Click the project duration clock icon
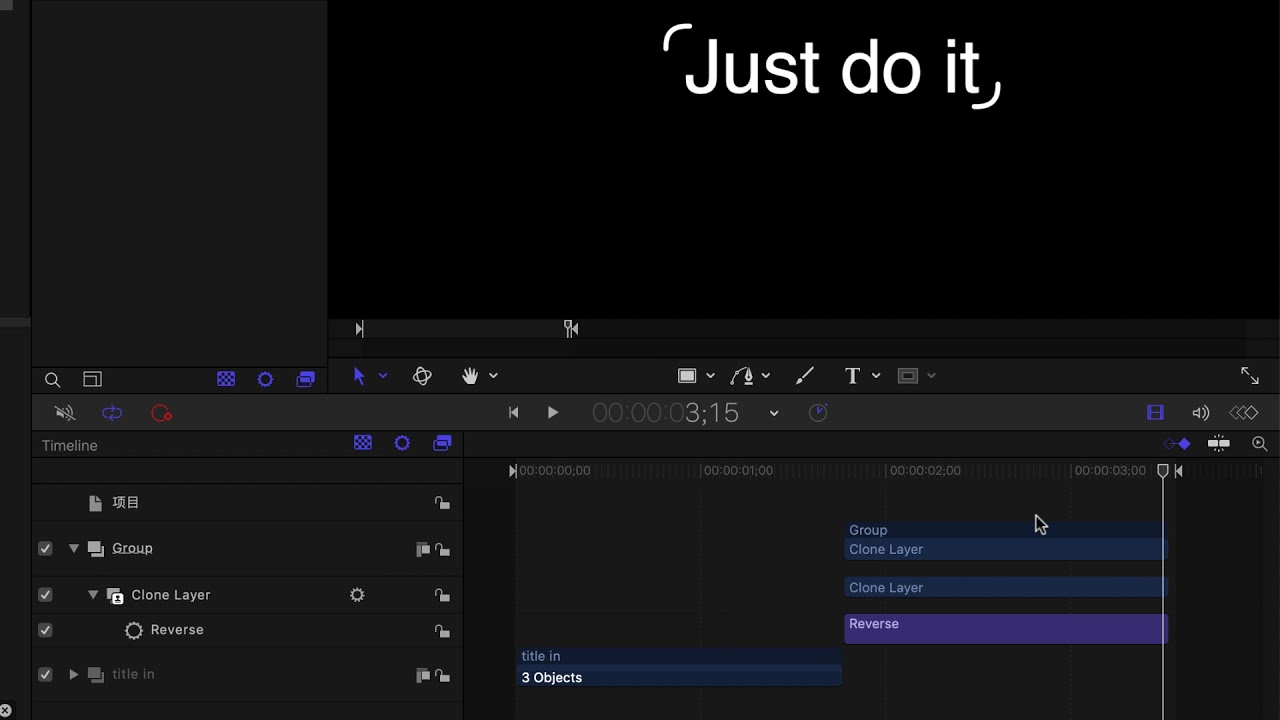 [818, 412]
